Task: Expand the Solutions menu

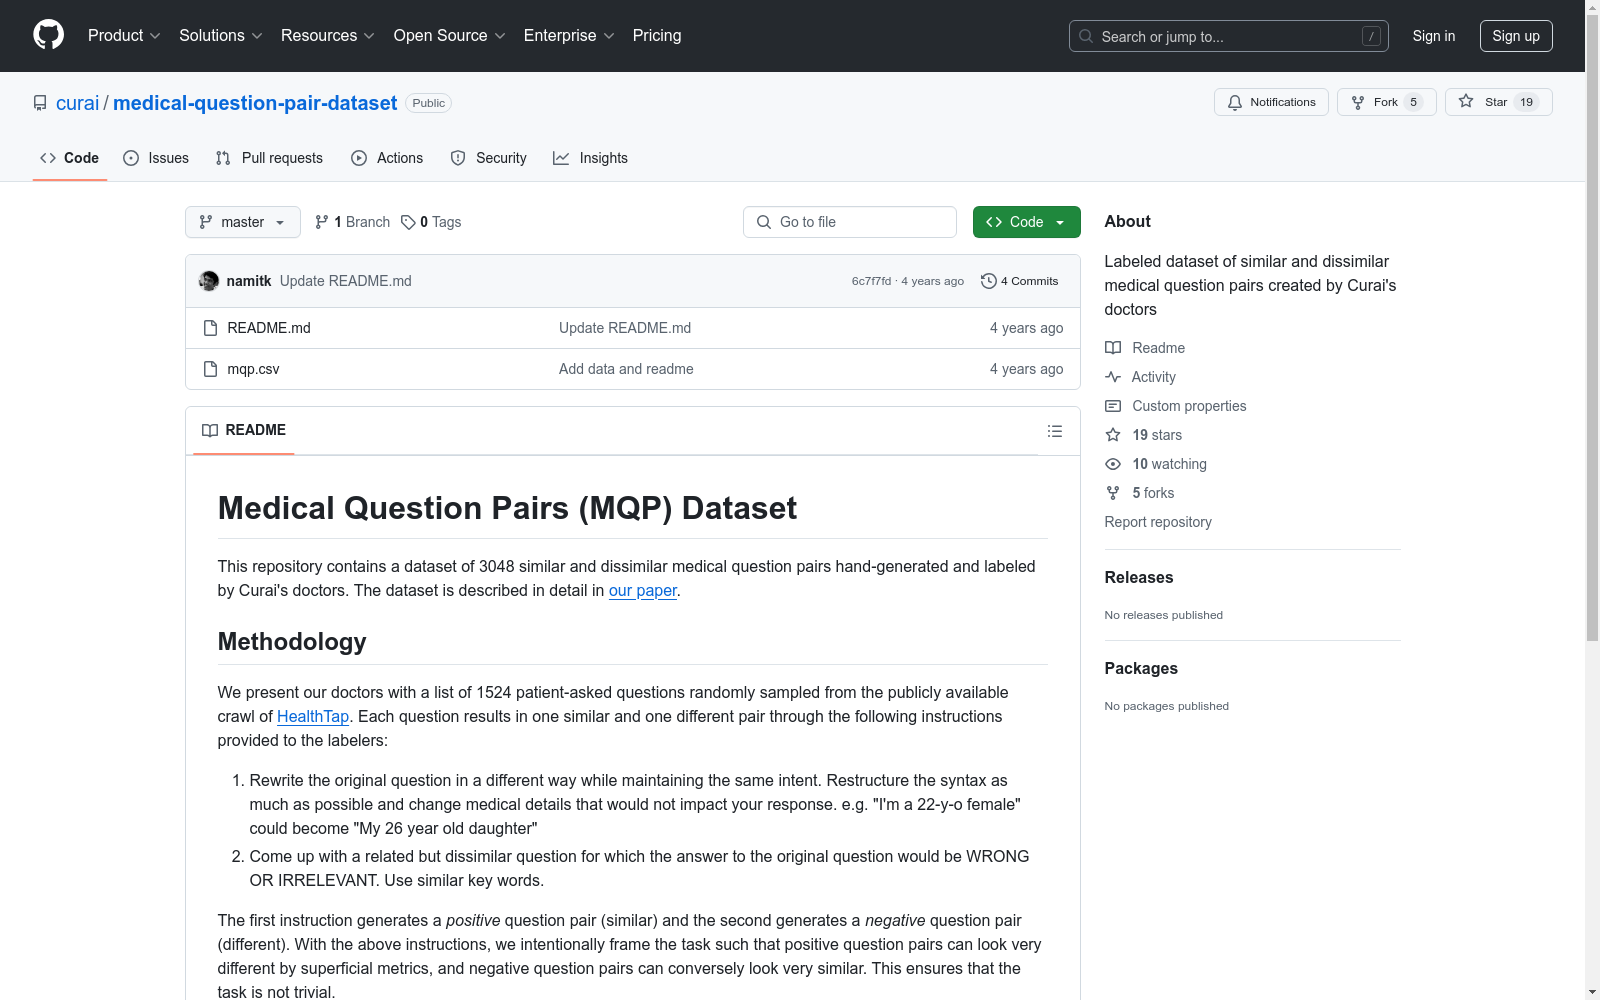Action: tap(221, 35)
